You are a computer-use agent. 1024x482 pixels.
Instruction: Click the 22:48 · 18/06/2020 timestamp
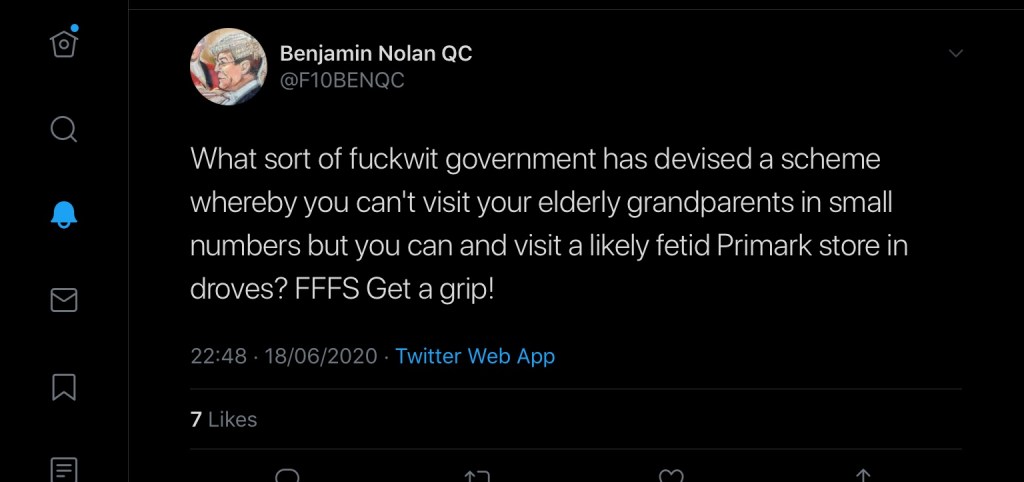284,356
